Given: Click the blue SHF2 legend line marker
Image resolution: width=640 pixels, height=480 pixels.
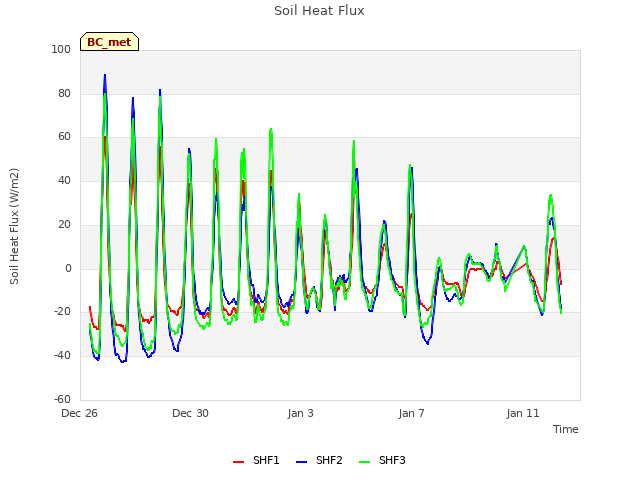Looking at the screenshot, I should coord(301,462).
